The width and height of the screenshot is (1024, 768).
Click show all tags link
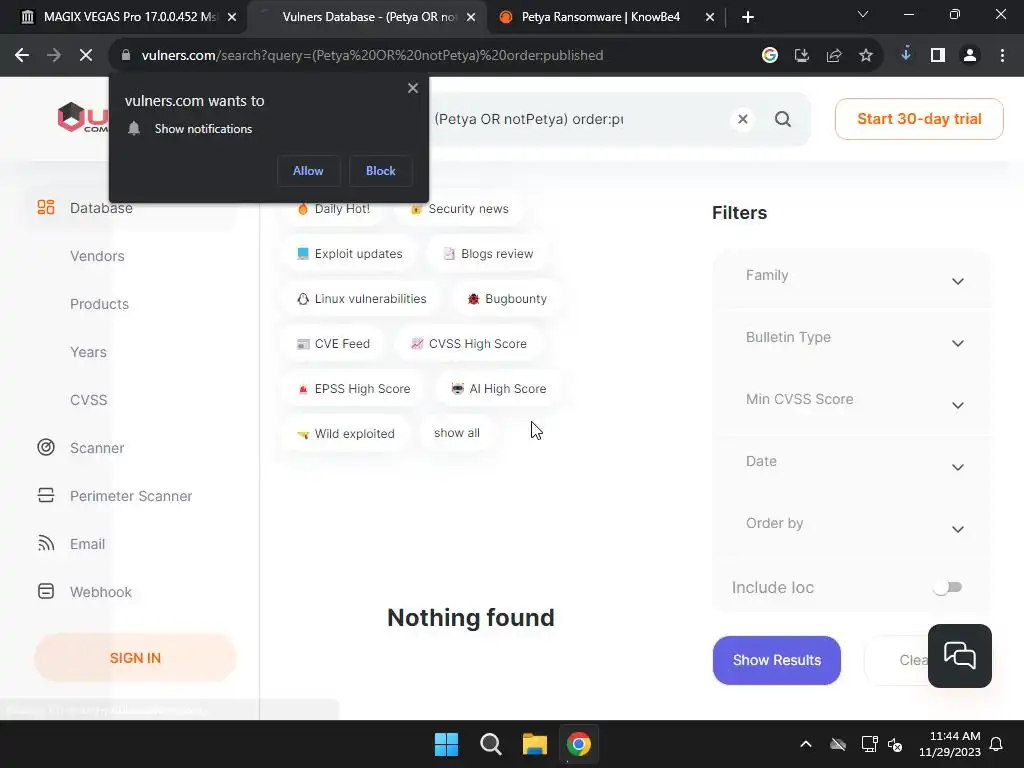click(x=457, y=433)
